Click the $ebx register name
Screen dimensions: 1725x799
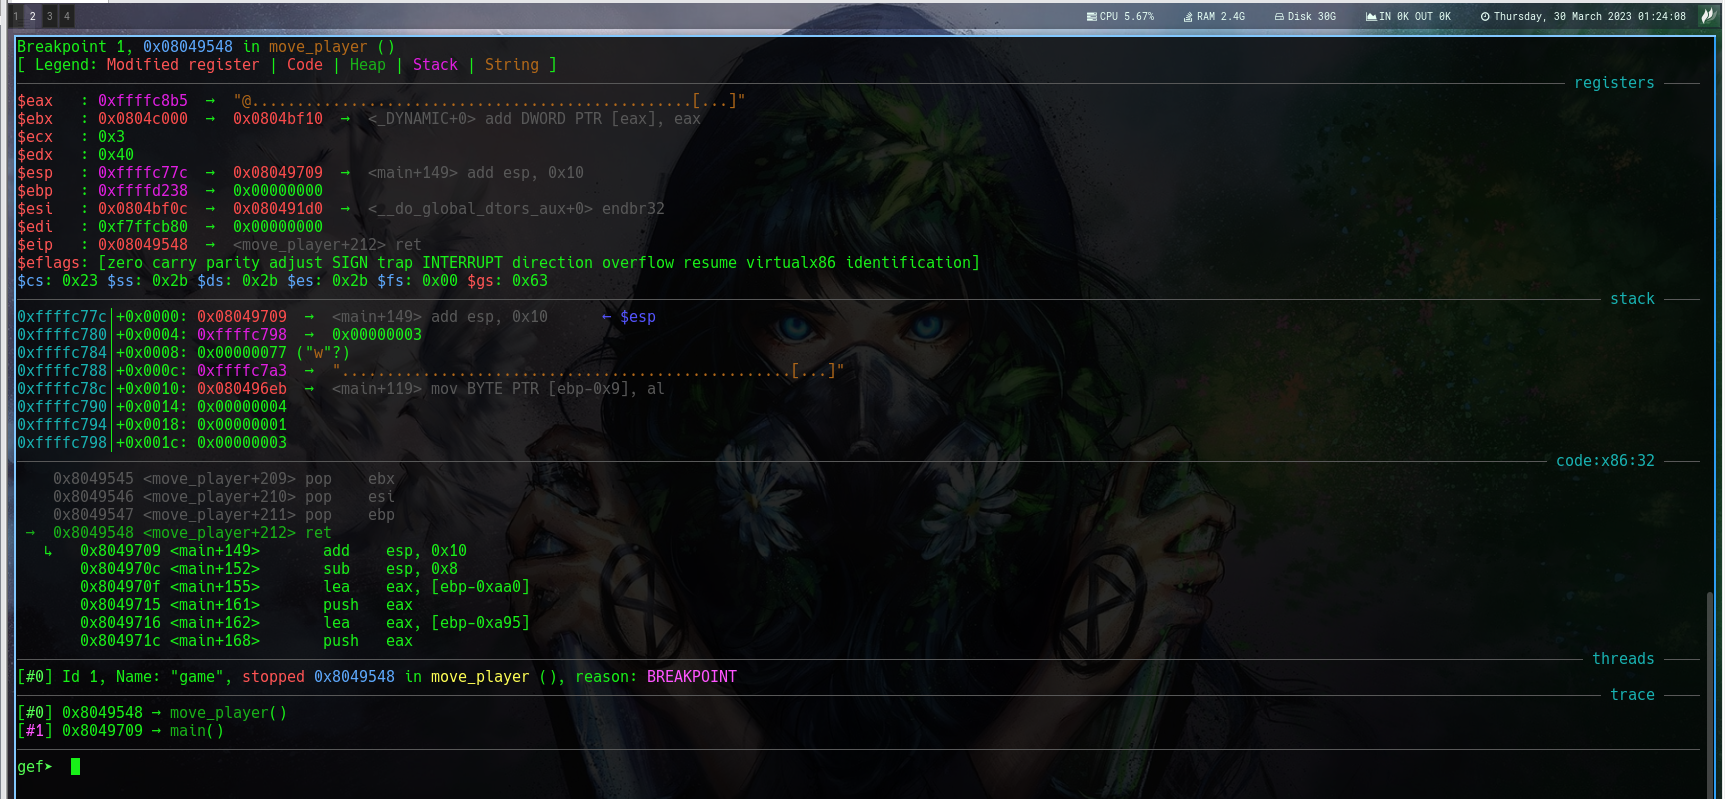tap(35, 118)
